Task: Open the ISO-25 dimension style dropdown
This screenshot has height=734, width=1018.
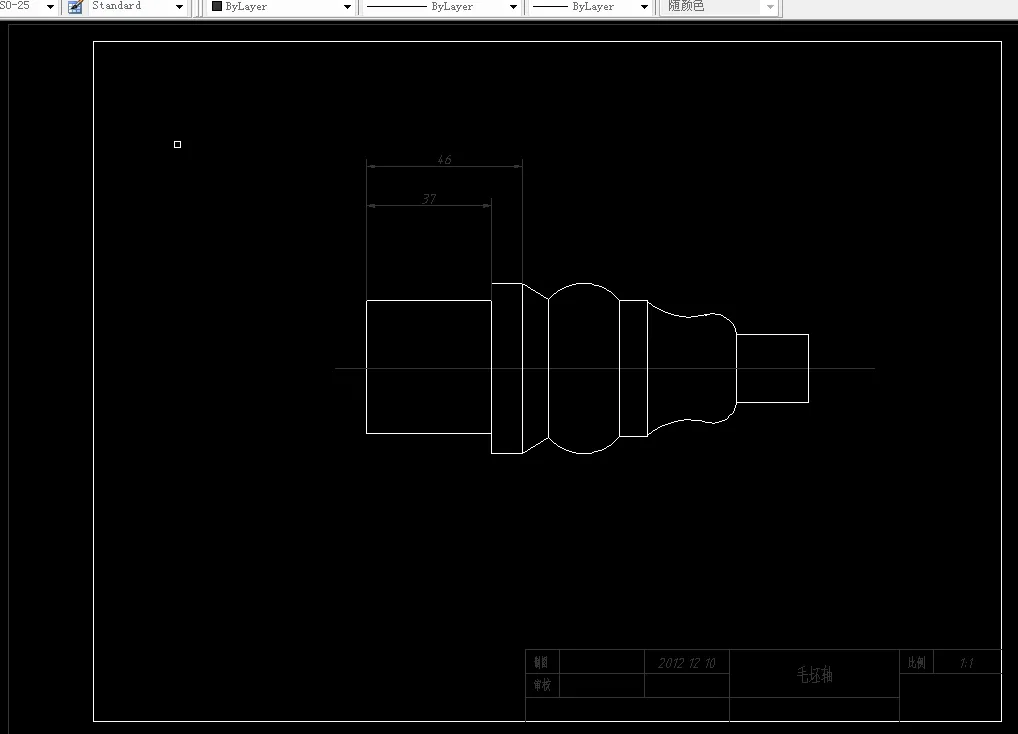Action: [50, 6]
